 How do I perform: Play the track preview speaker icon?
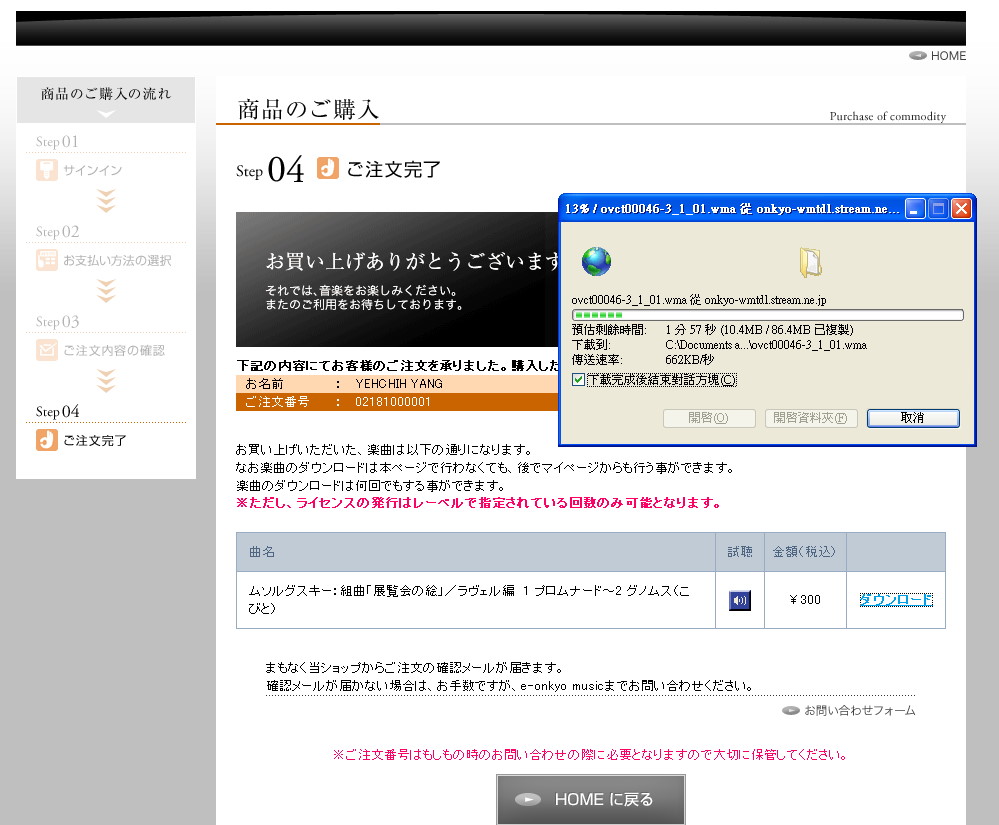(739, 600)
